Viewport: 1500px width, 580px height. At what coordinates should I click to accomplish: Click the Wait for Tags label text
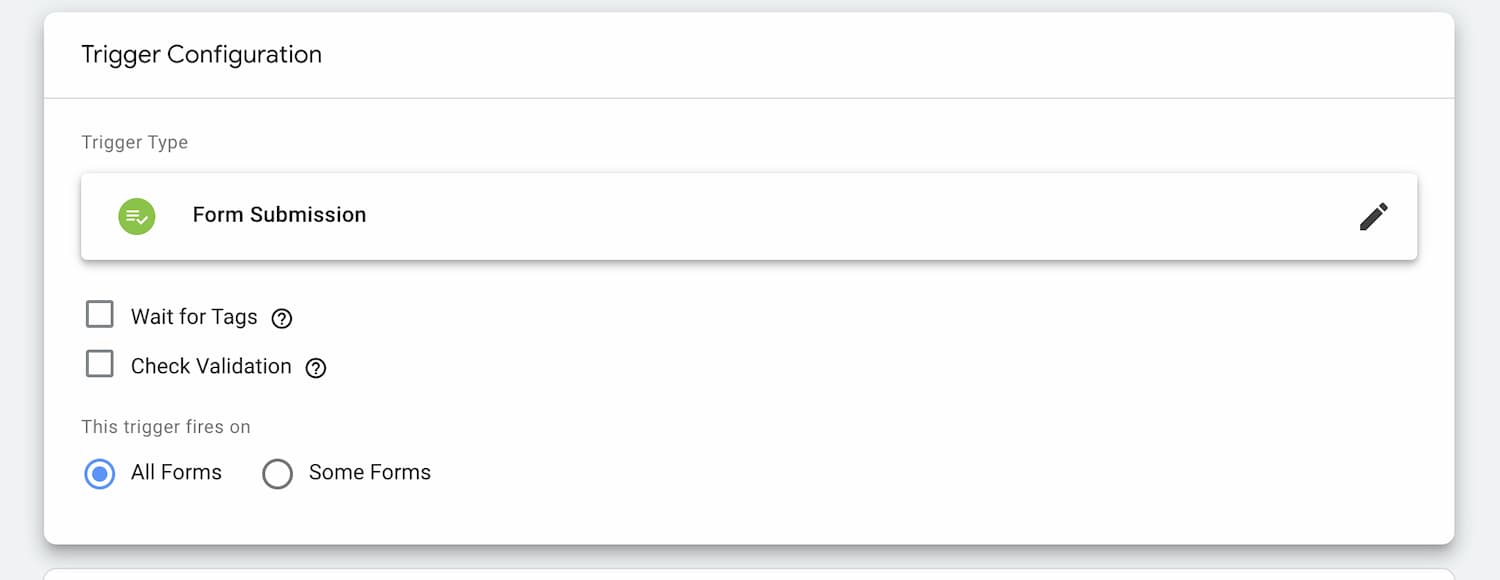pyautogui.click(x=194, y=317)
